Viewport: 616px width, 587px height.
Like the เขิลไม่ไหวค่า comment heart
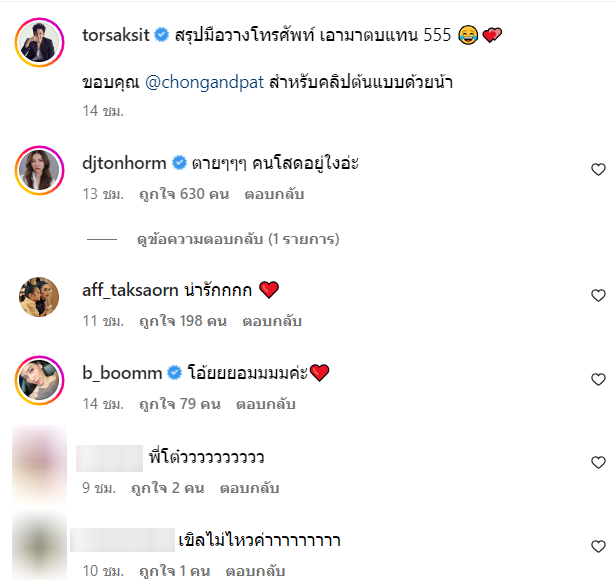pos(598,547)
